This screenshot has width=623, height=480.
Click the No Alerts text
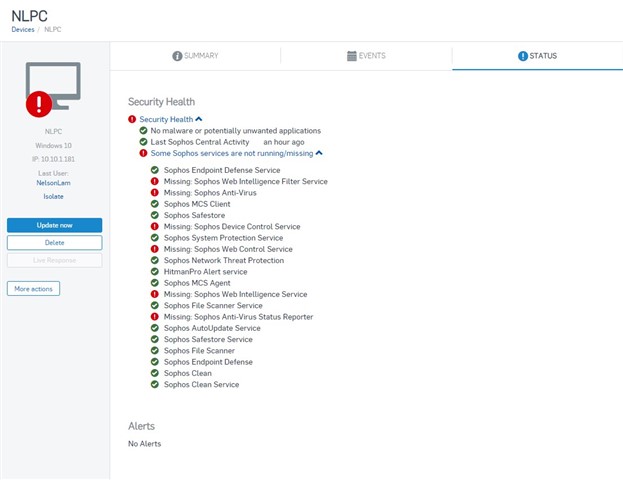[x=145, y=444]
